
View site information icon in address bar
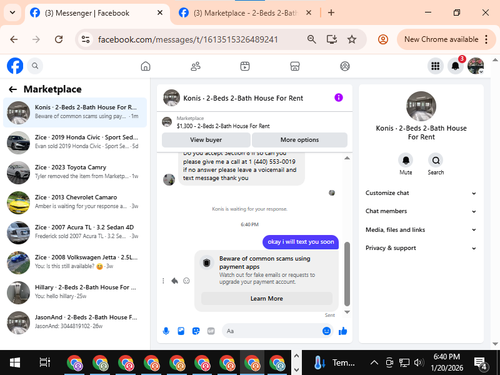click(x=86, y=40)
